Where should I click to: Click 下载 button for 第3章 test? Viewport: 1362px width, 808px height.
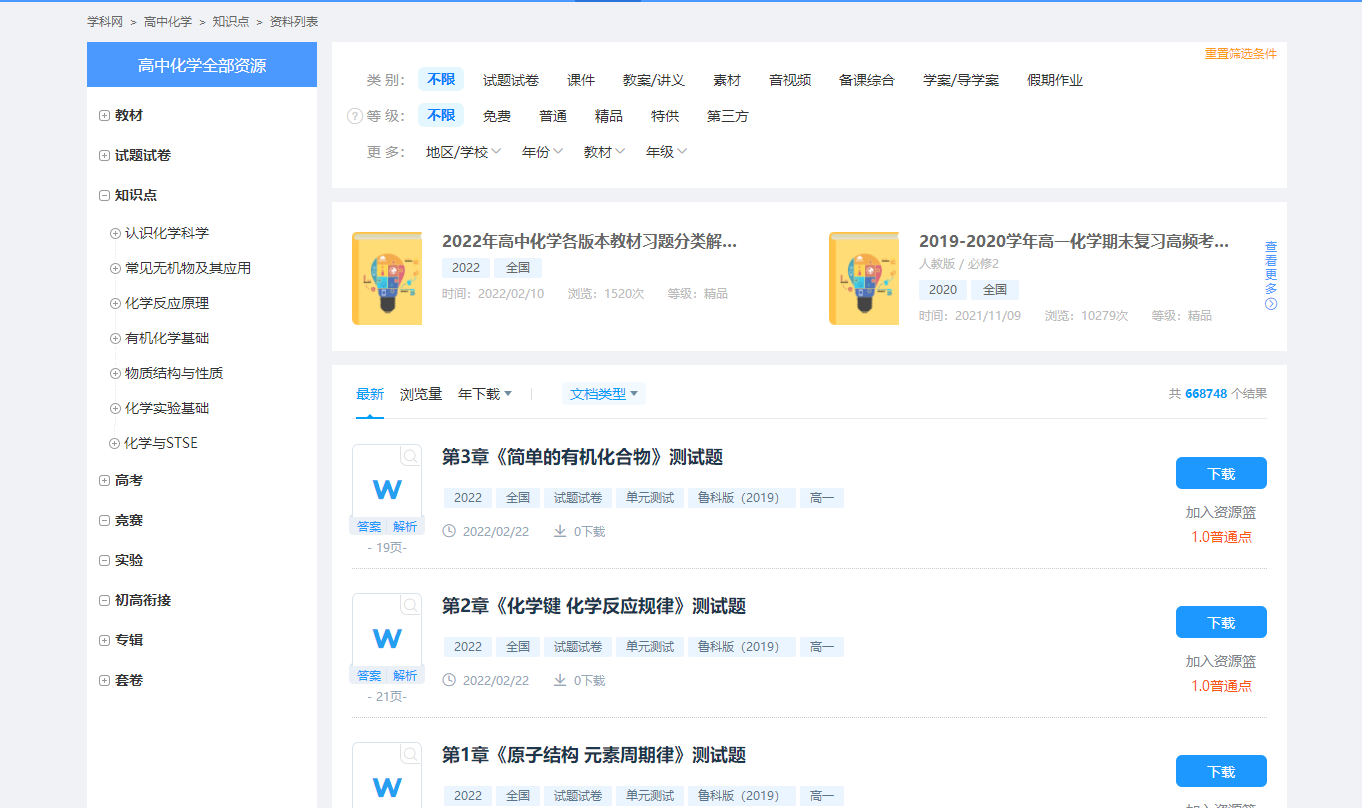coord(1221,473)
